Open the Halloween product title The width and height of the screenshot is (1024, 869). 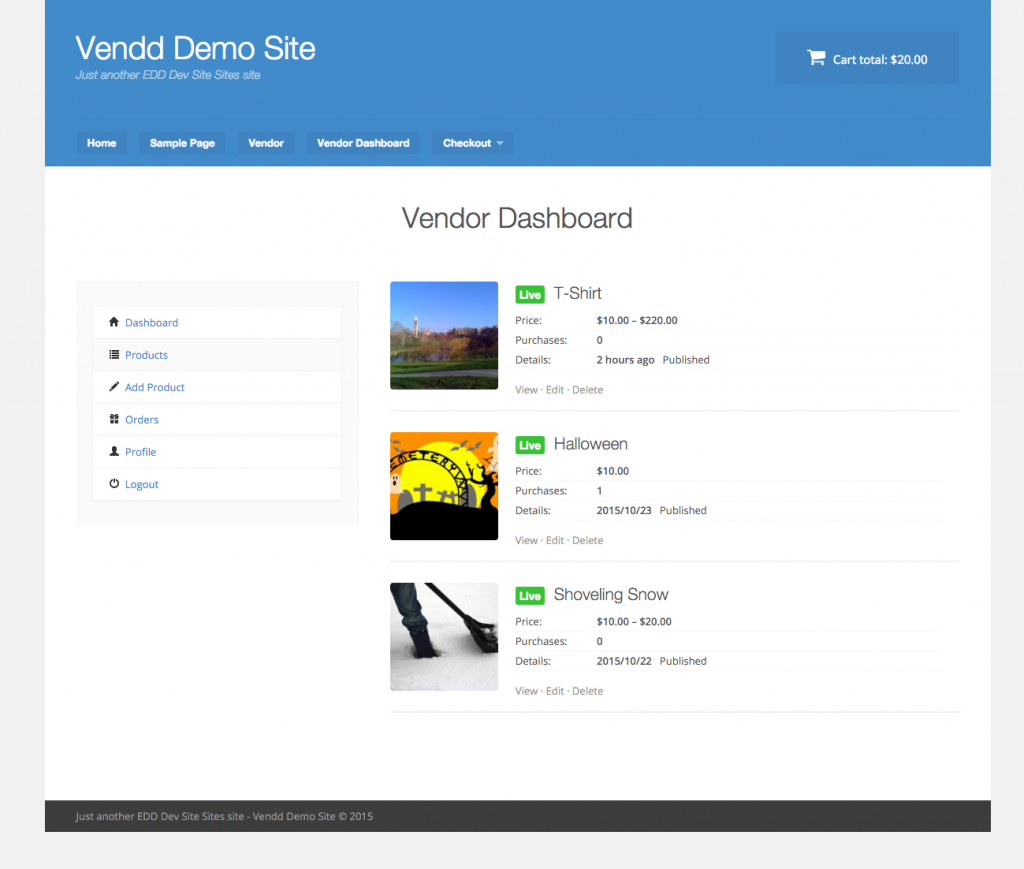[590, 444]
